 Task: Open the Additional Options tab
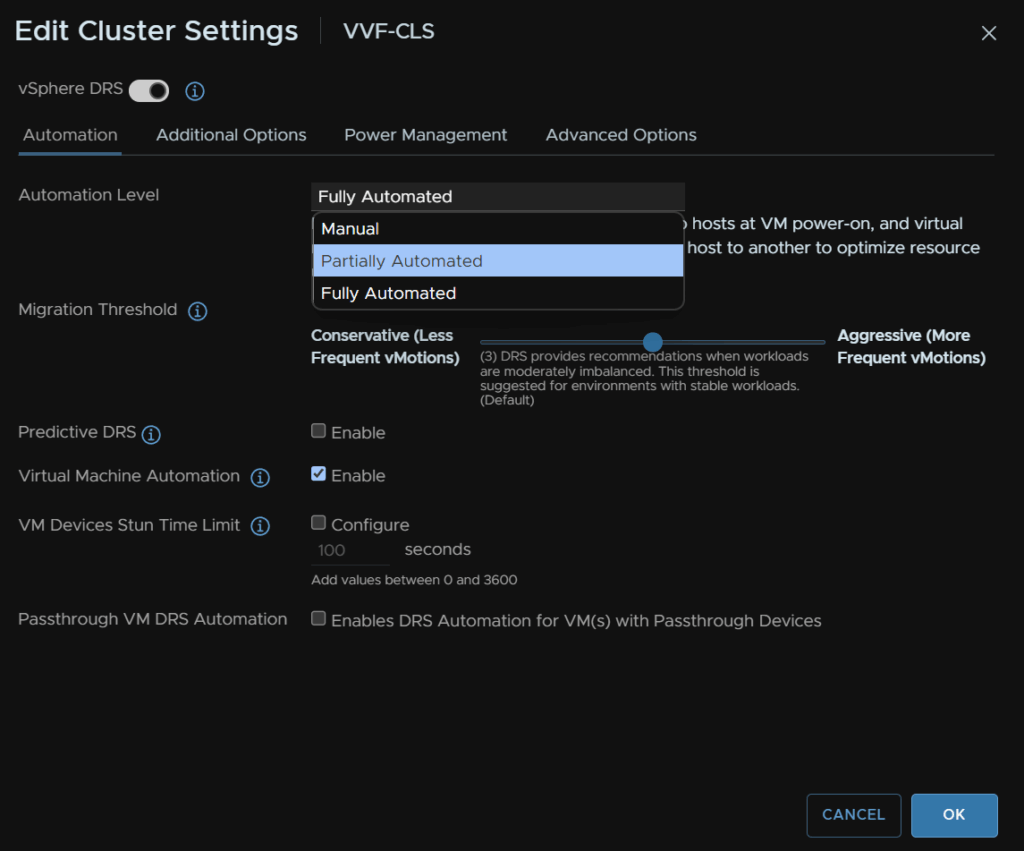pyautogui.click(x=231, y=135)
